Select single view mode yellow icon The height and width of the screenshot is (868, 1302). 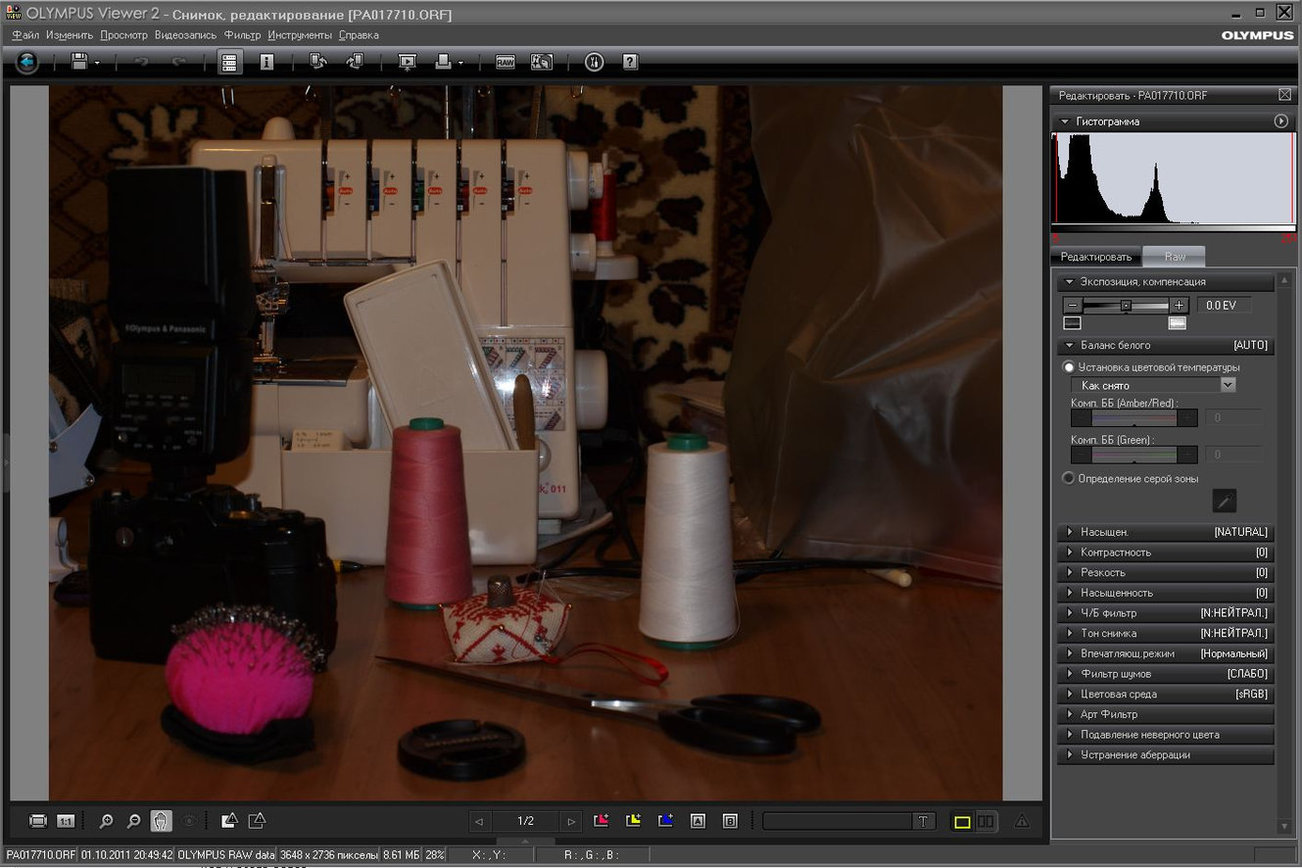[x=962, y=822]
